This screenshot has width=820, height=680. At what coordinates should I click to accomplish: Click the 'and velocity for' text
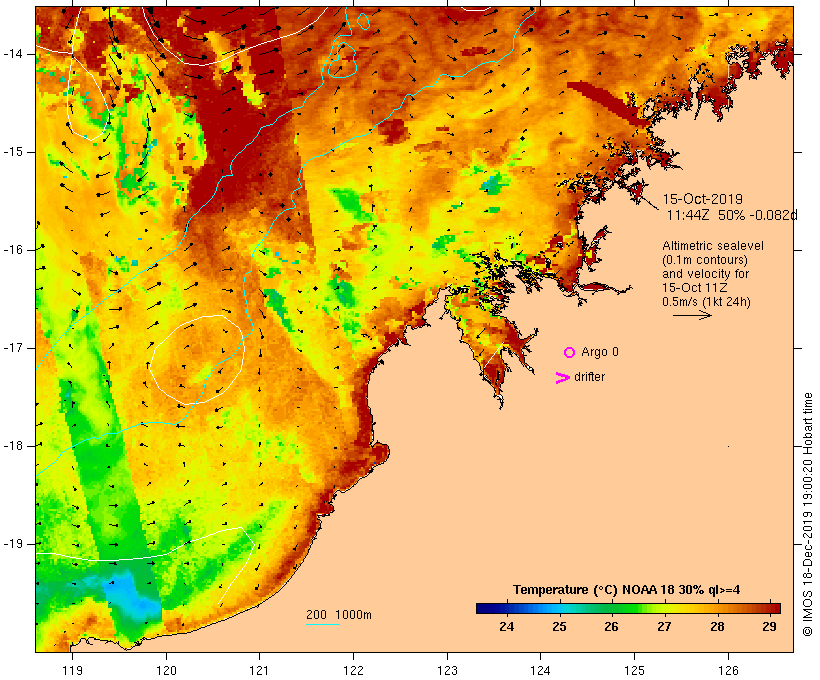coord(705,274)
